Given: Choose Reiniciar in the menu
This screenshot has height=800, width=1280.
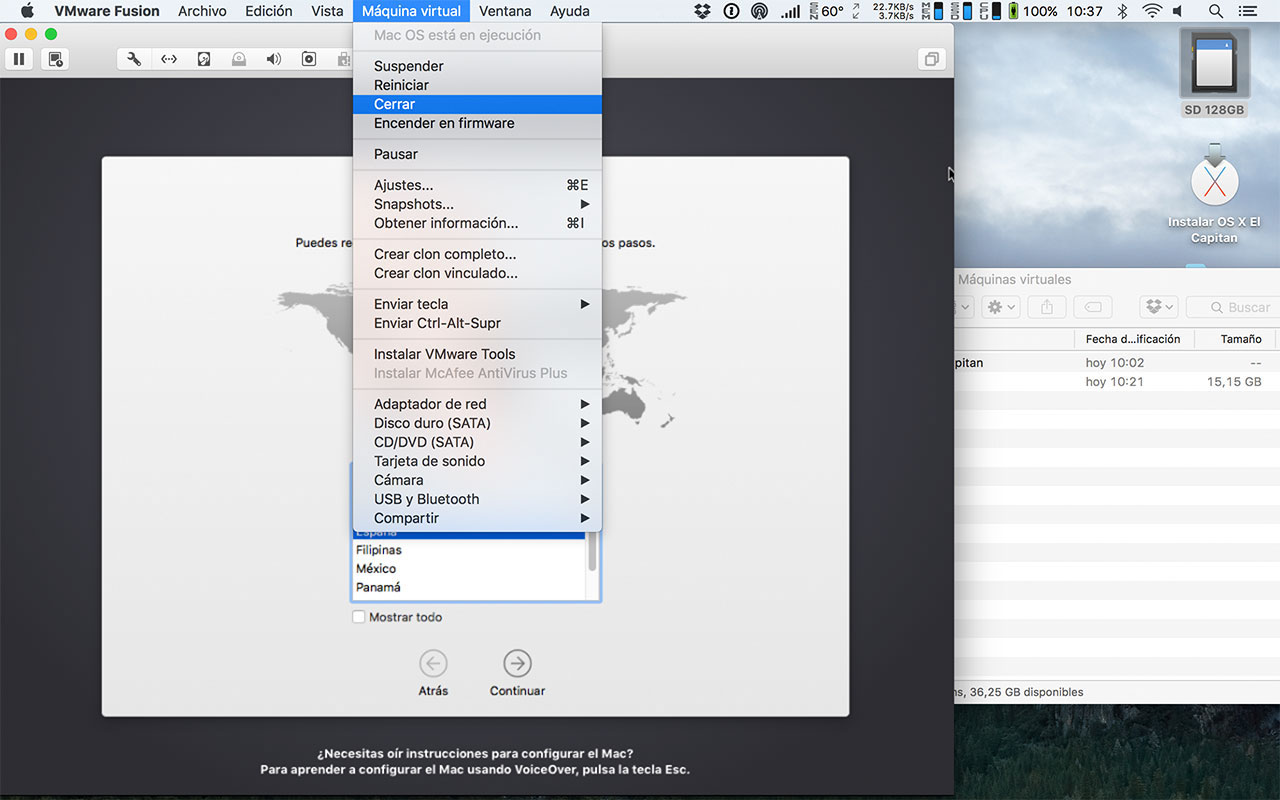Looking at the screenshot, I should pos(477,85).
